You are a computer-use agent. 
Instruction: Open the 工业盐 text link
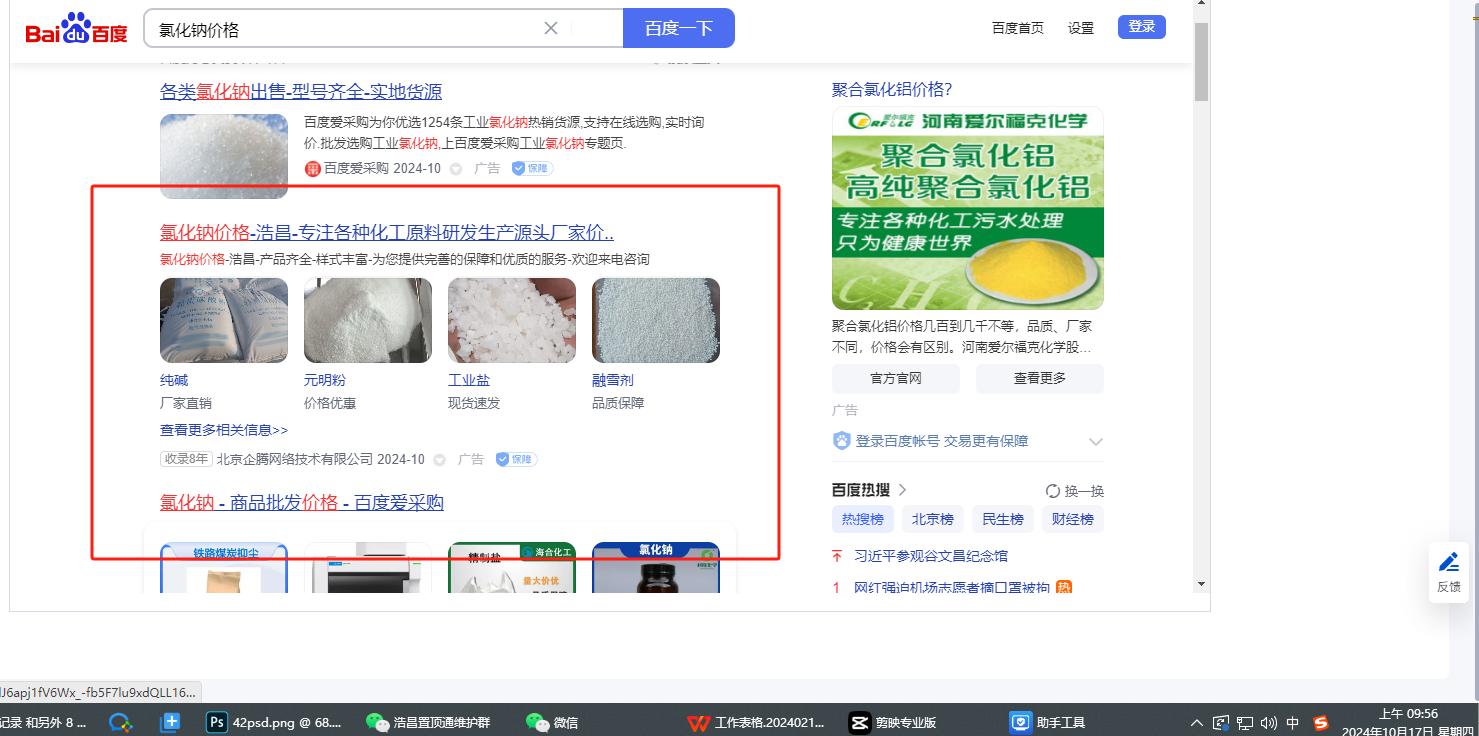point(469,380)
